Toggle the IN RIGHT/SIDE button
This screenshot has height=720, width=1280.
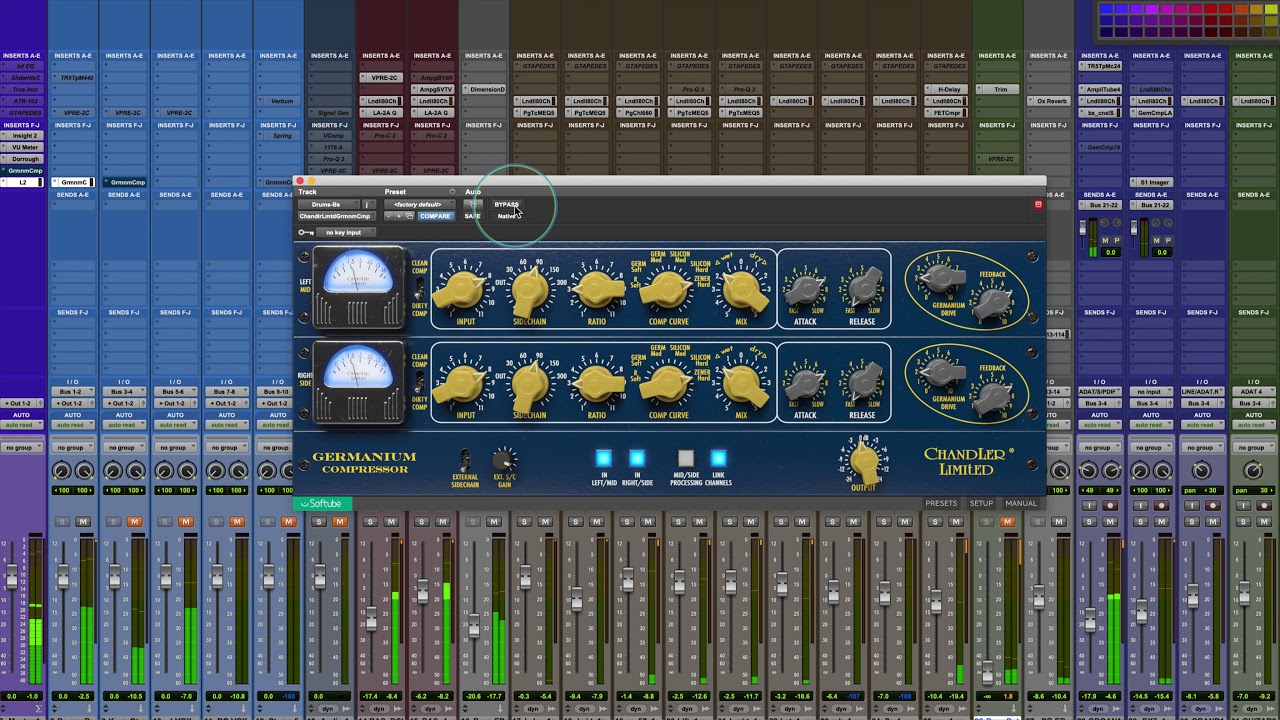(x=637, y=458)
